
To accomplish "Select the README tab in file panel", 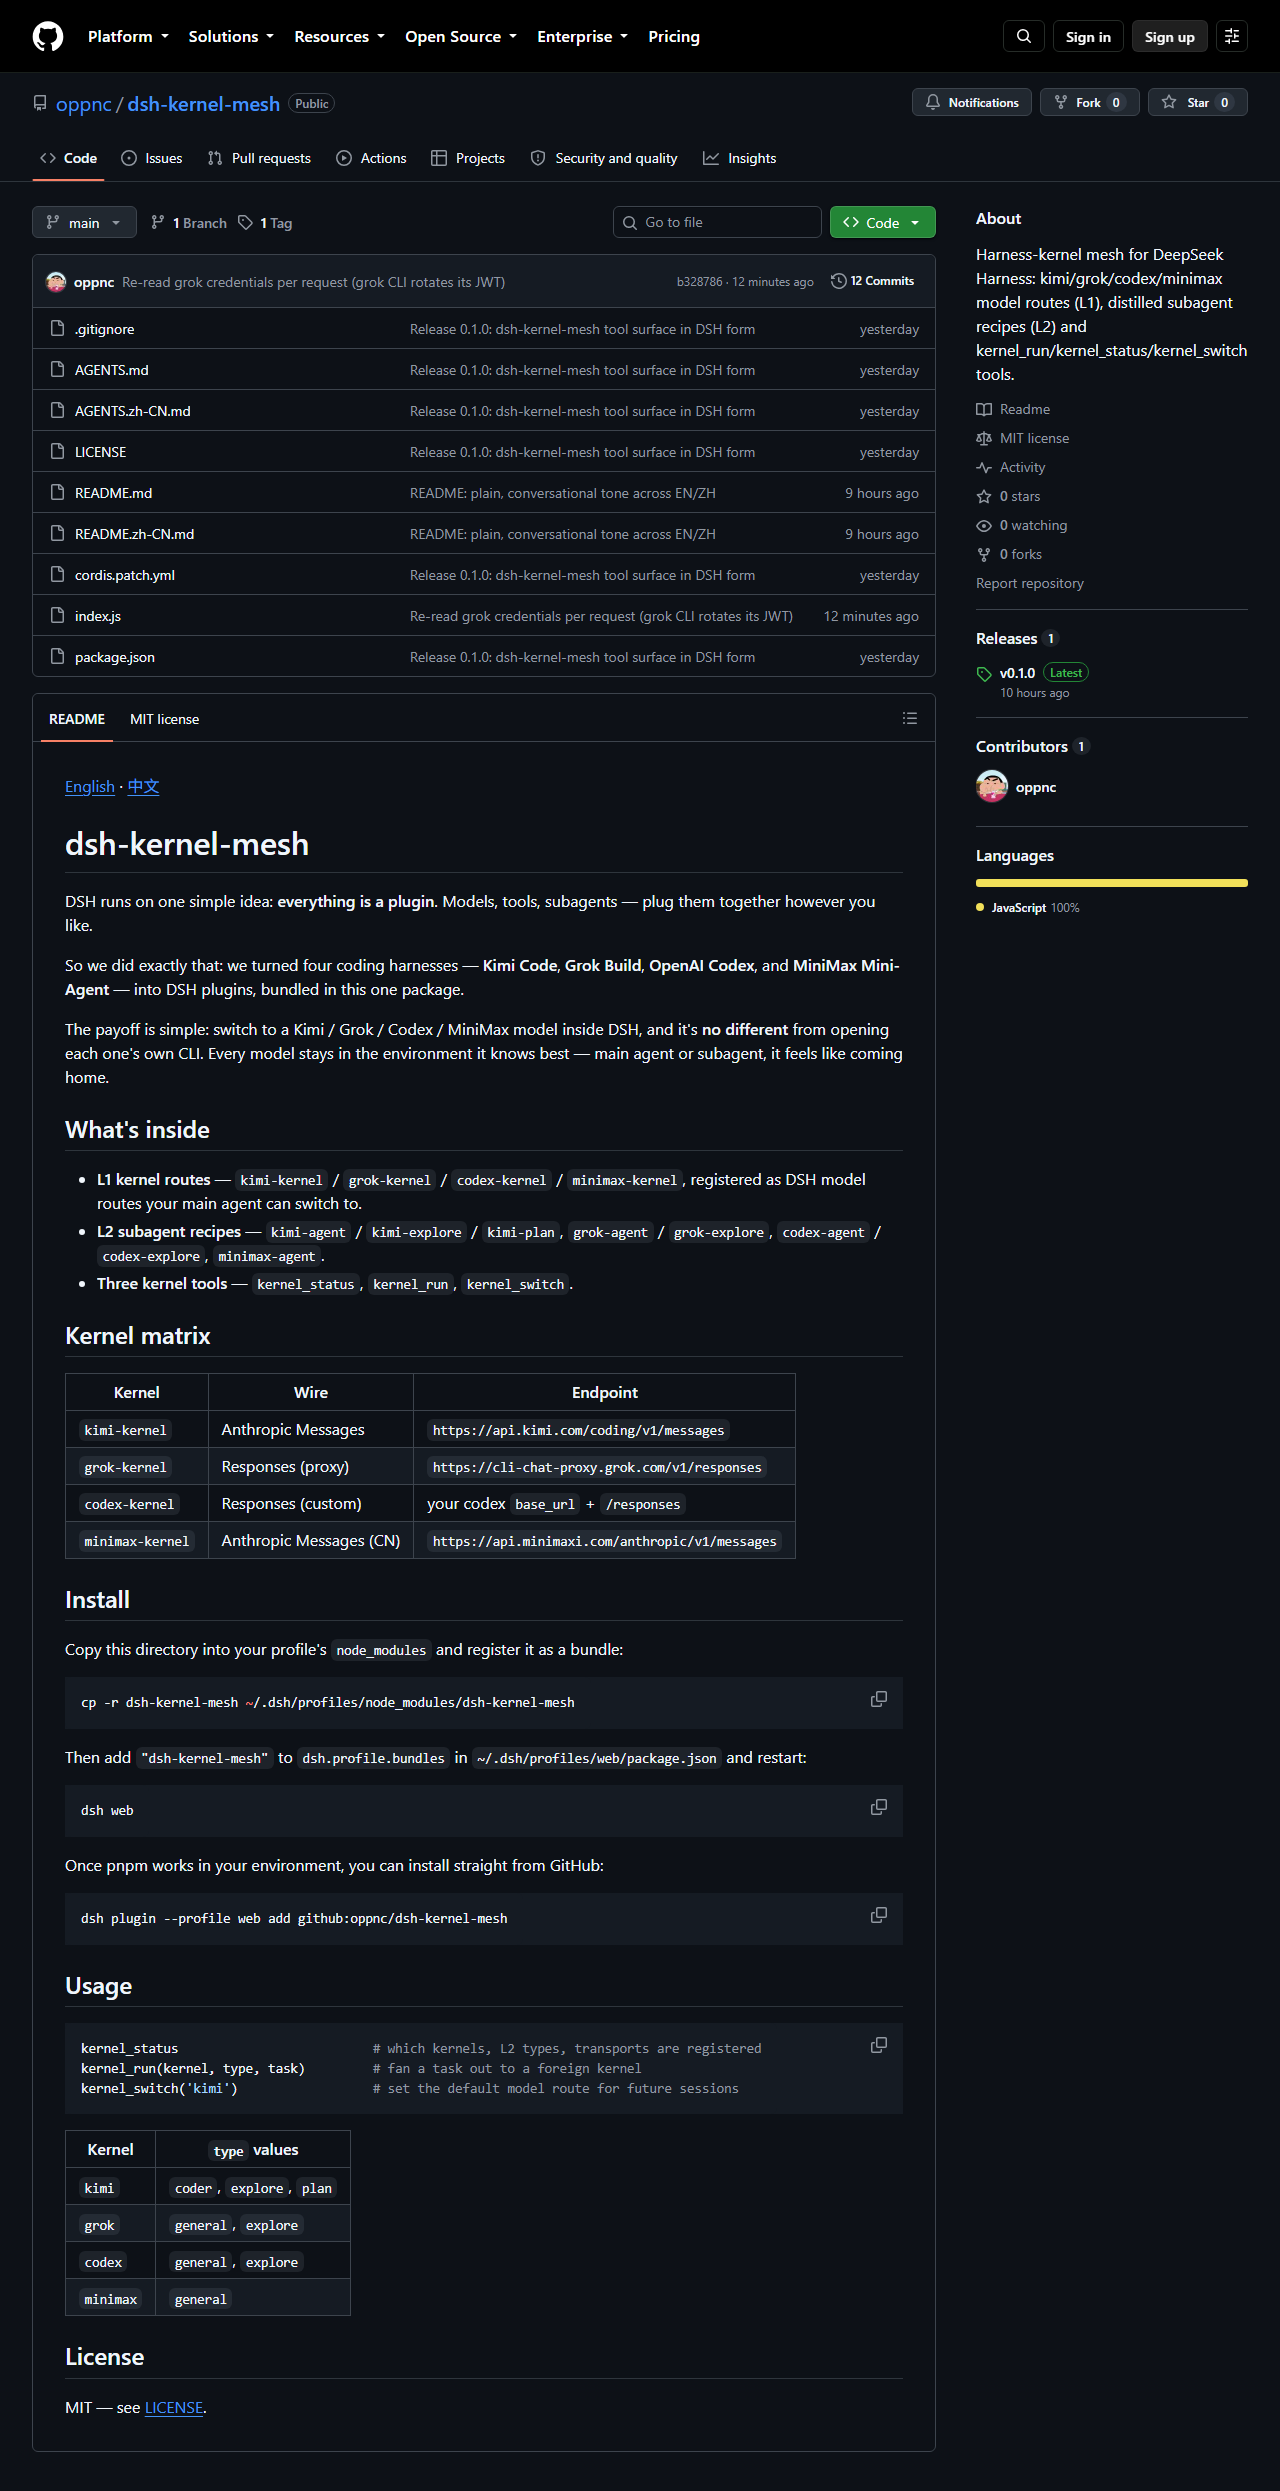I will [77, 719].
